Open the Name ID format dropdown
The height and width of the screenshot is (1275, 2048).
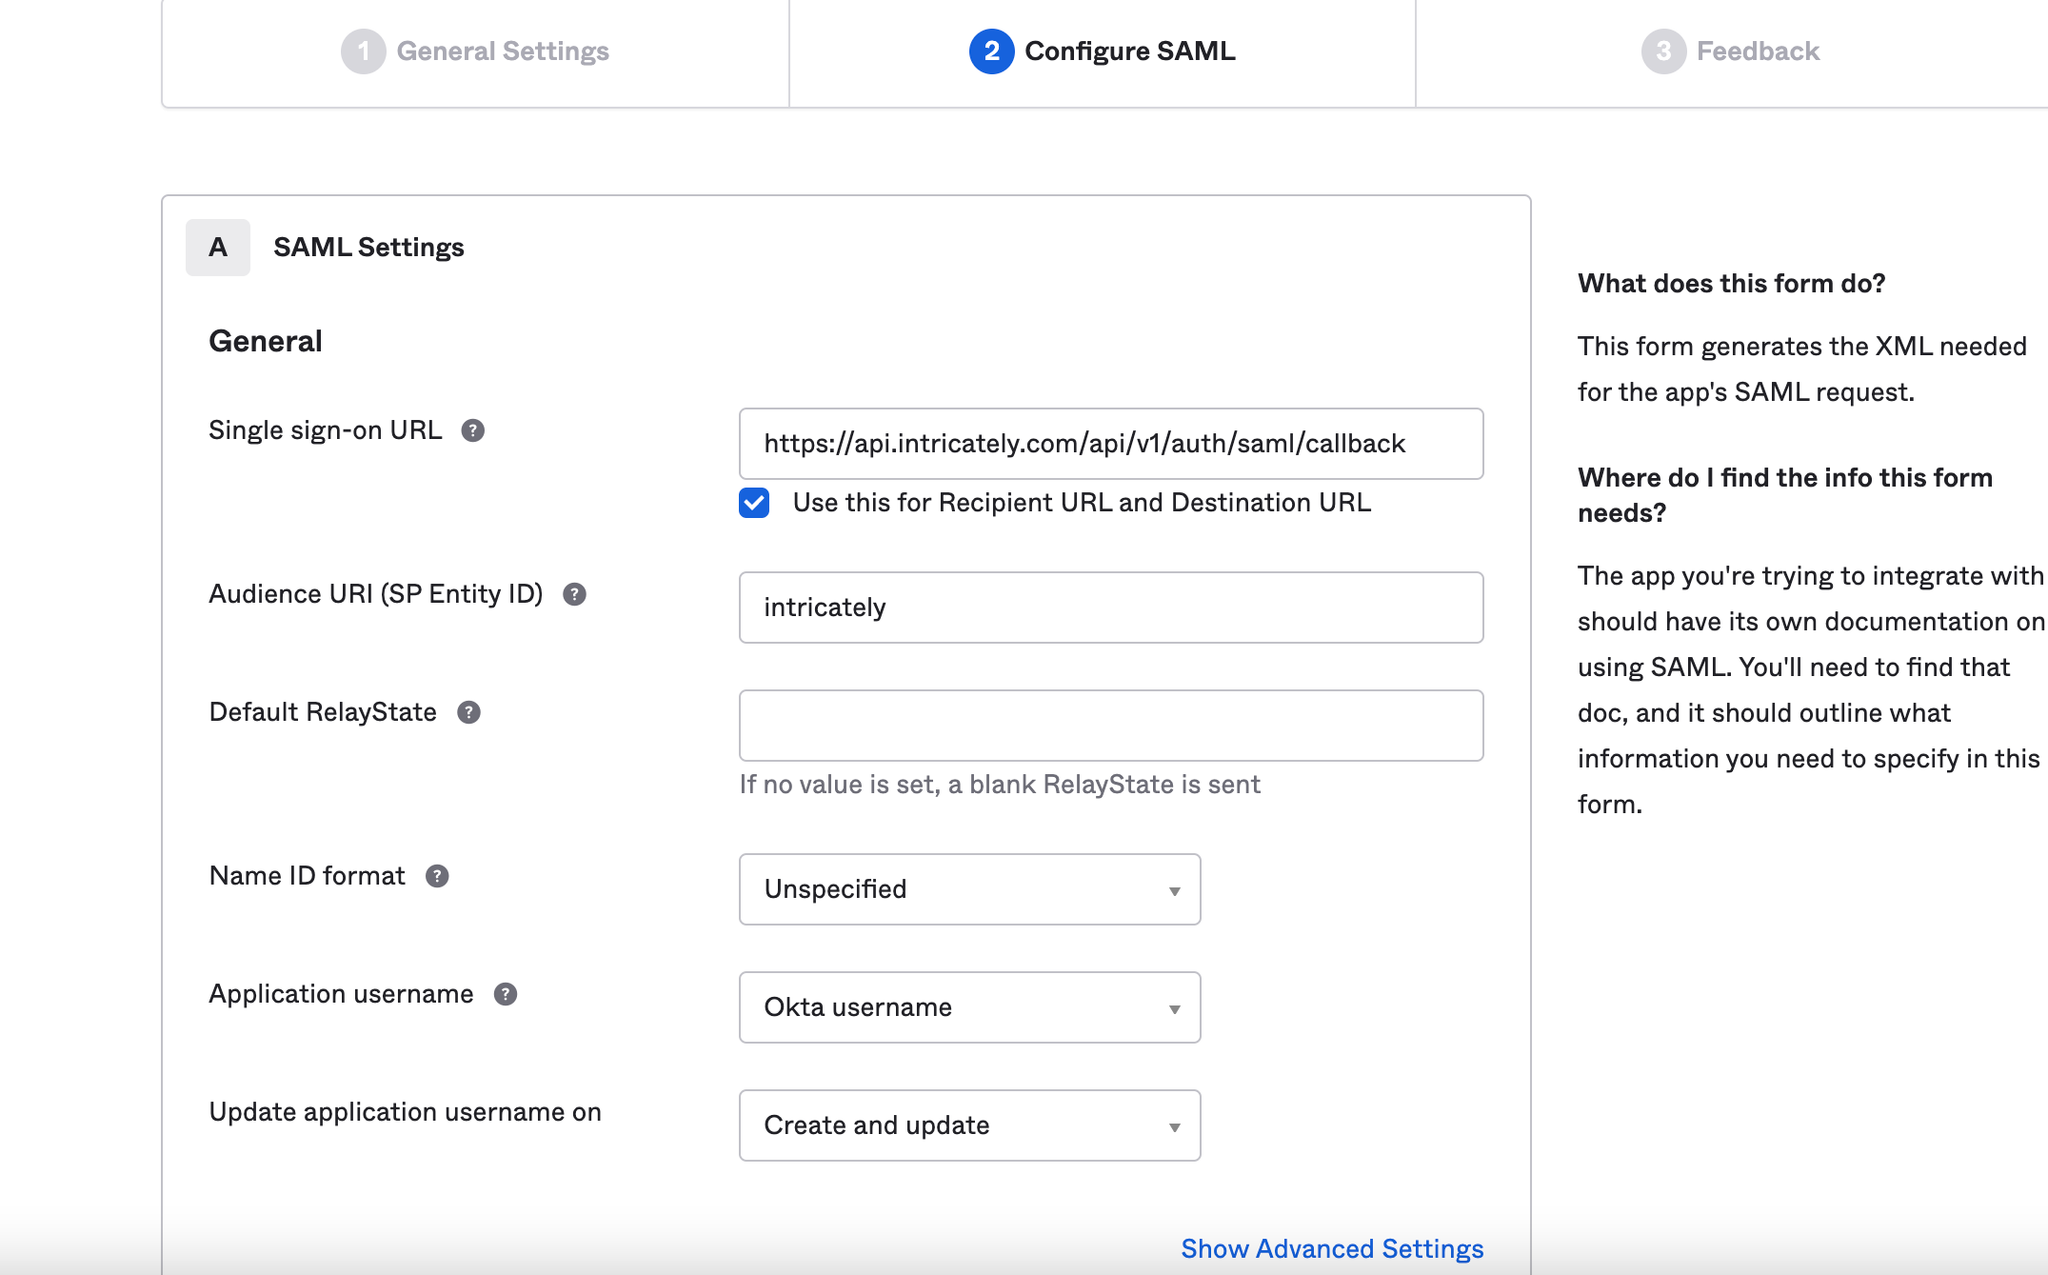pos(969,889)
